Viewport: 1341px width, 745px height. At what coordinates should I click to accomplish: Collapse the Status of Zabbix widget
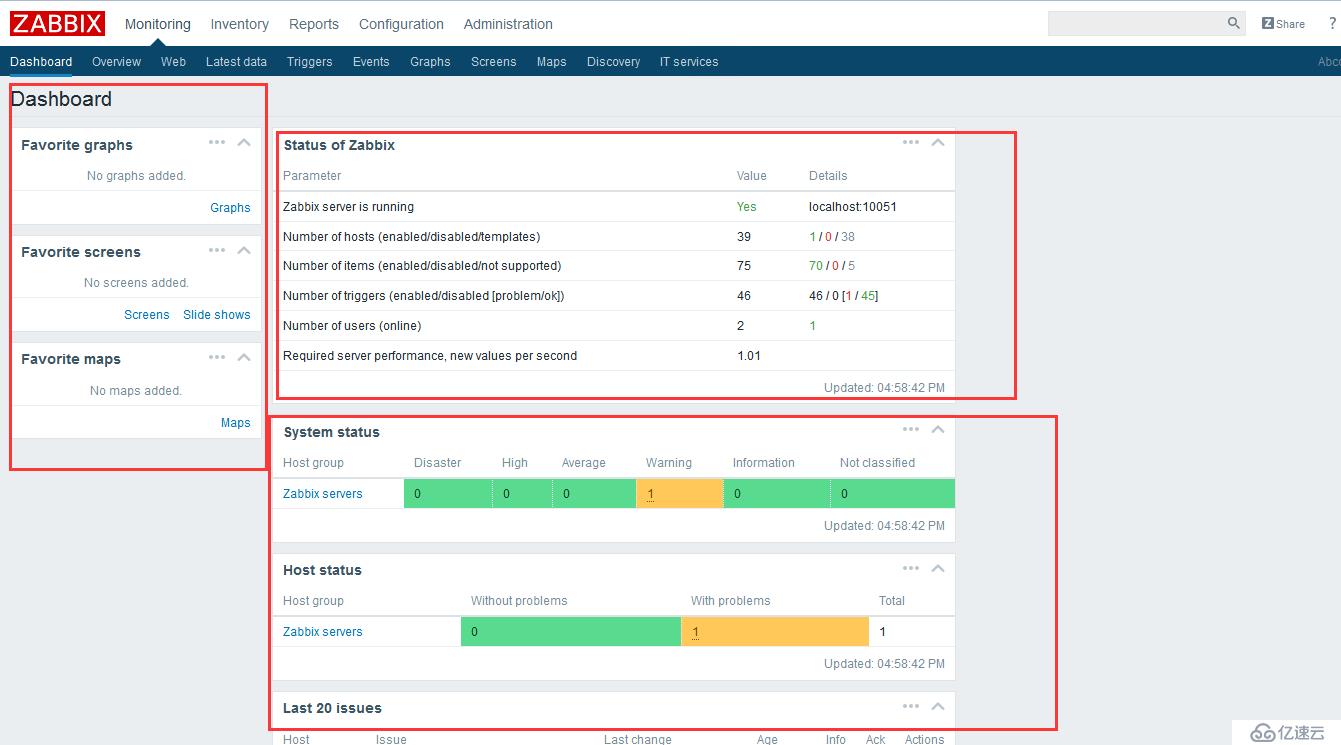[x=938, y=142]
